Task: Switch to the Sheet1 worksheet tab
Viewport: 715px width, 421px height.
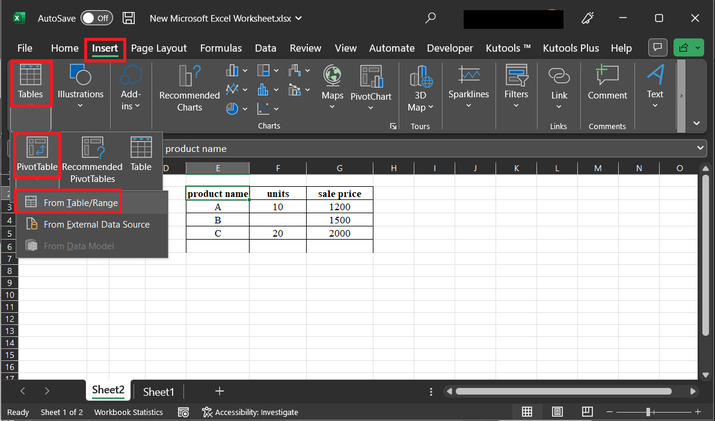Action: pyautogui.click(x=158, y=391)
